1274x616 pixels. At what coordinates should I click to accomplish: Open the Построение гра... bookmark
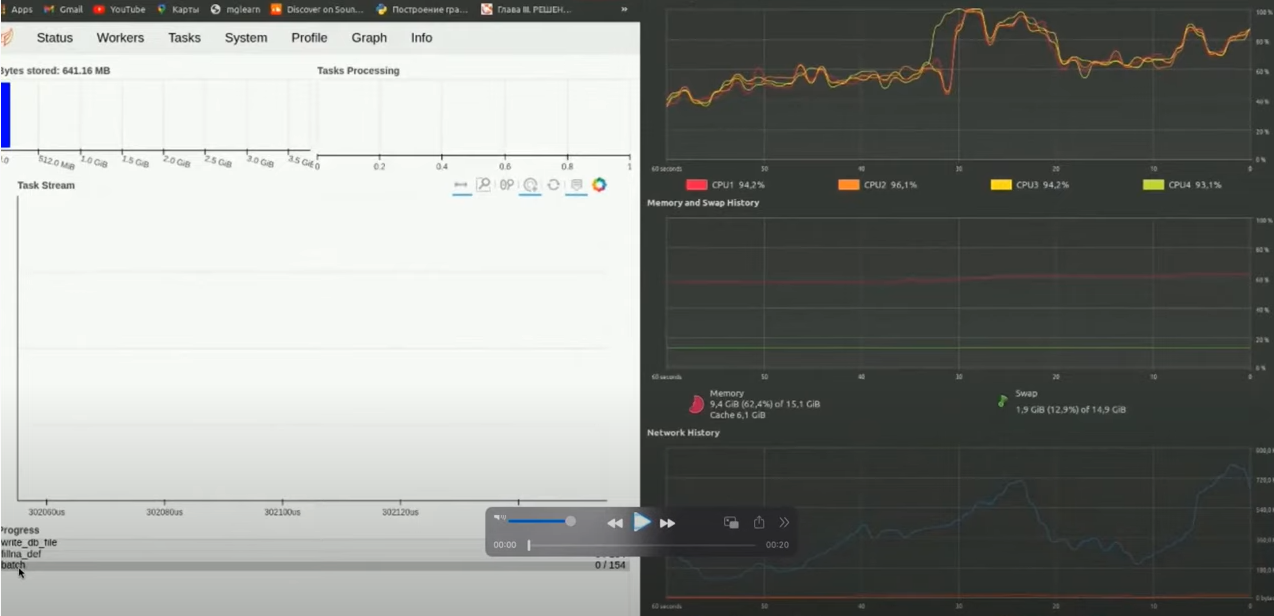[423, 9]
